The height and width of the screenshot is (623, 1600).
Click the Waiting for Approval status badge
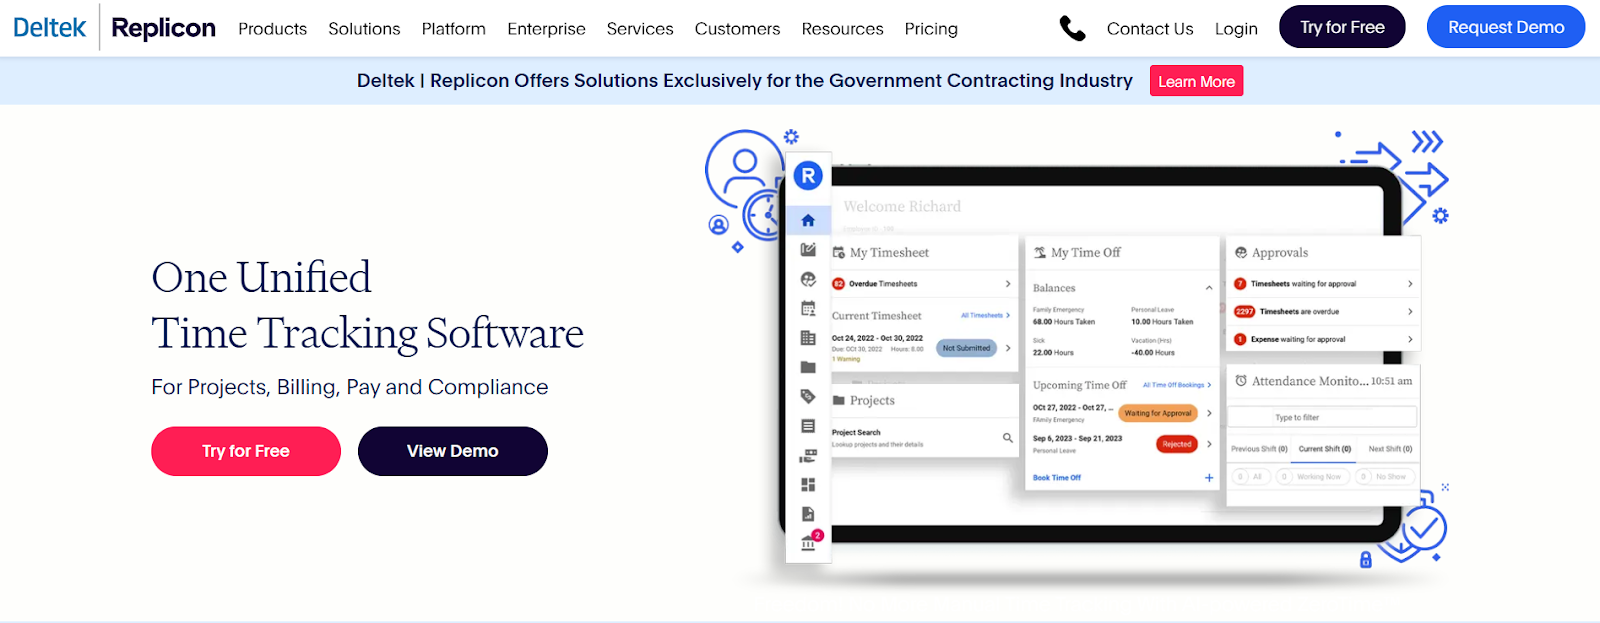click(1158, 413)
